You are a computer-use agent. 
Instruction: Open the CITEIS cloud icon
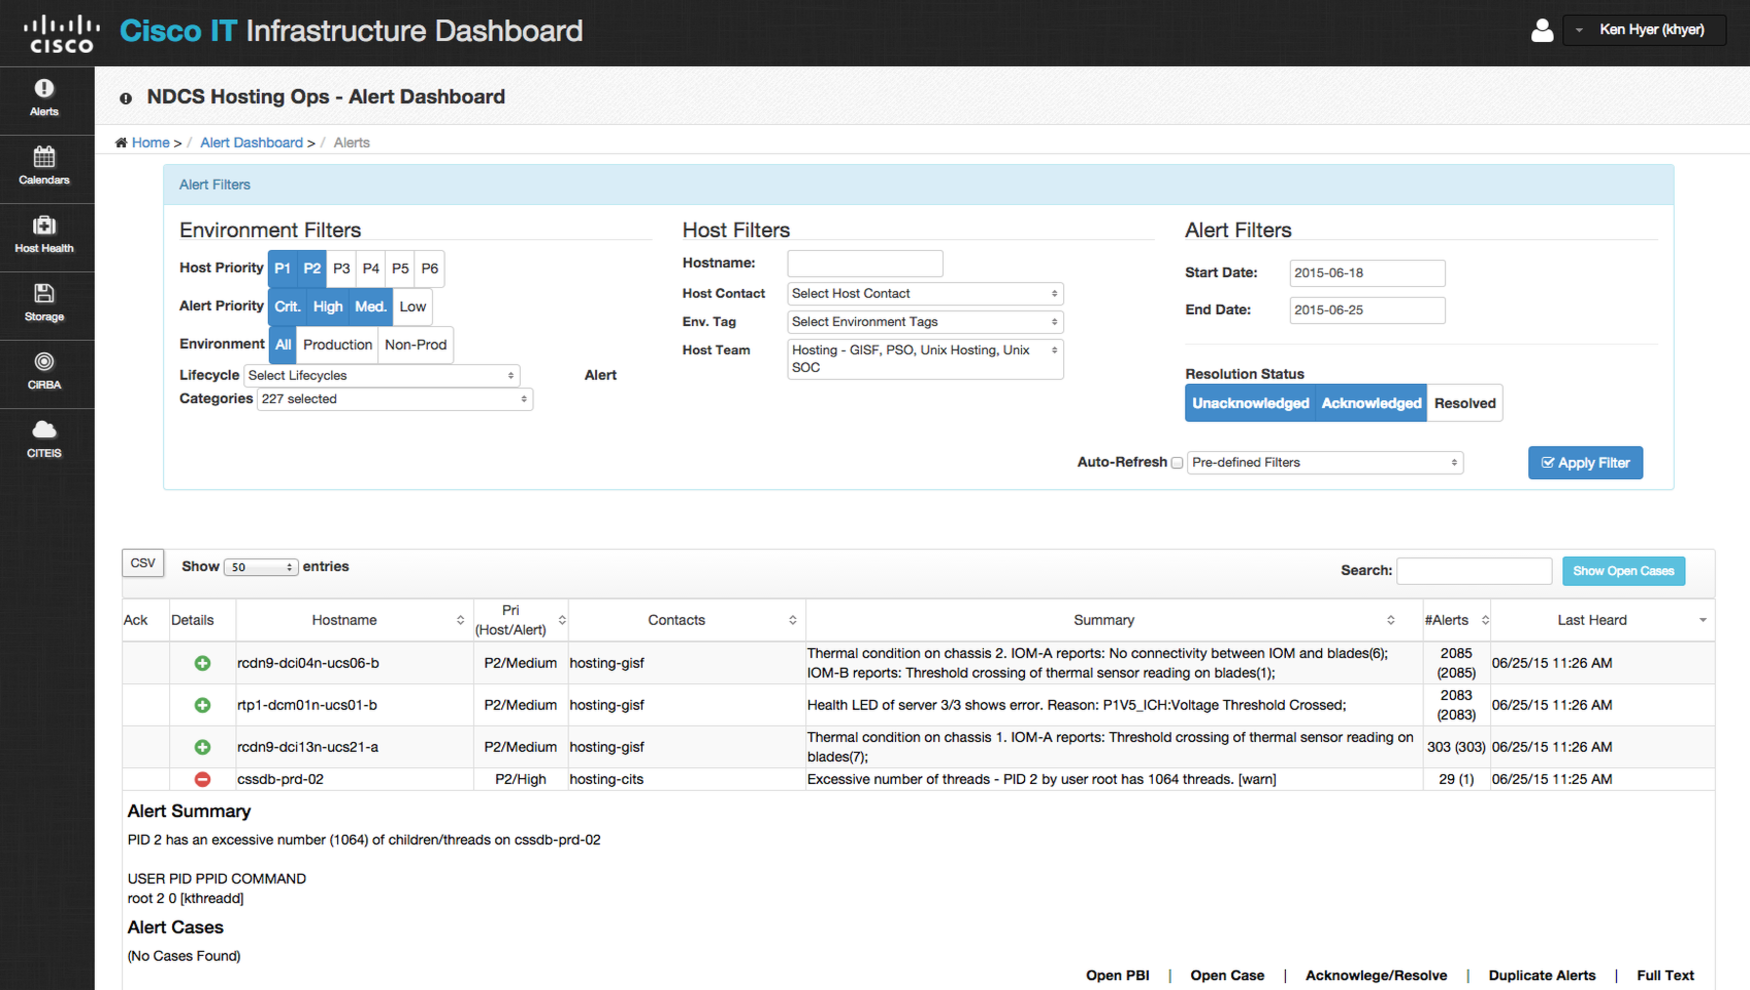(x=44, y=439)
